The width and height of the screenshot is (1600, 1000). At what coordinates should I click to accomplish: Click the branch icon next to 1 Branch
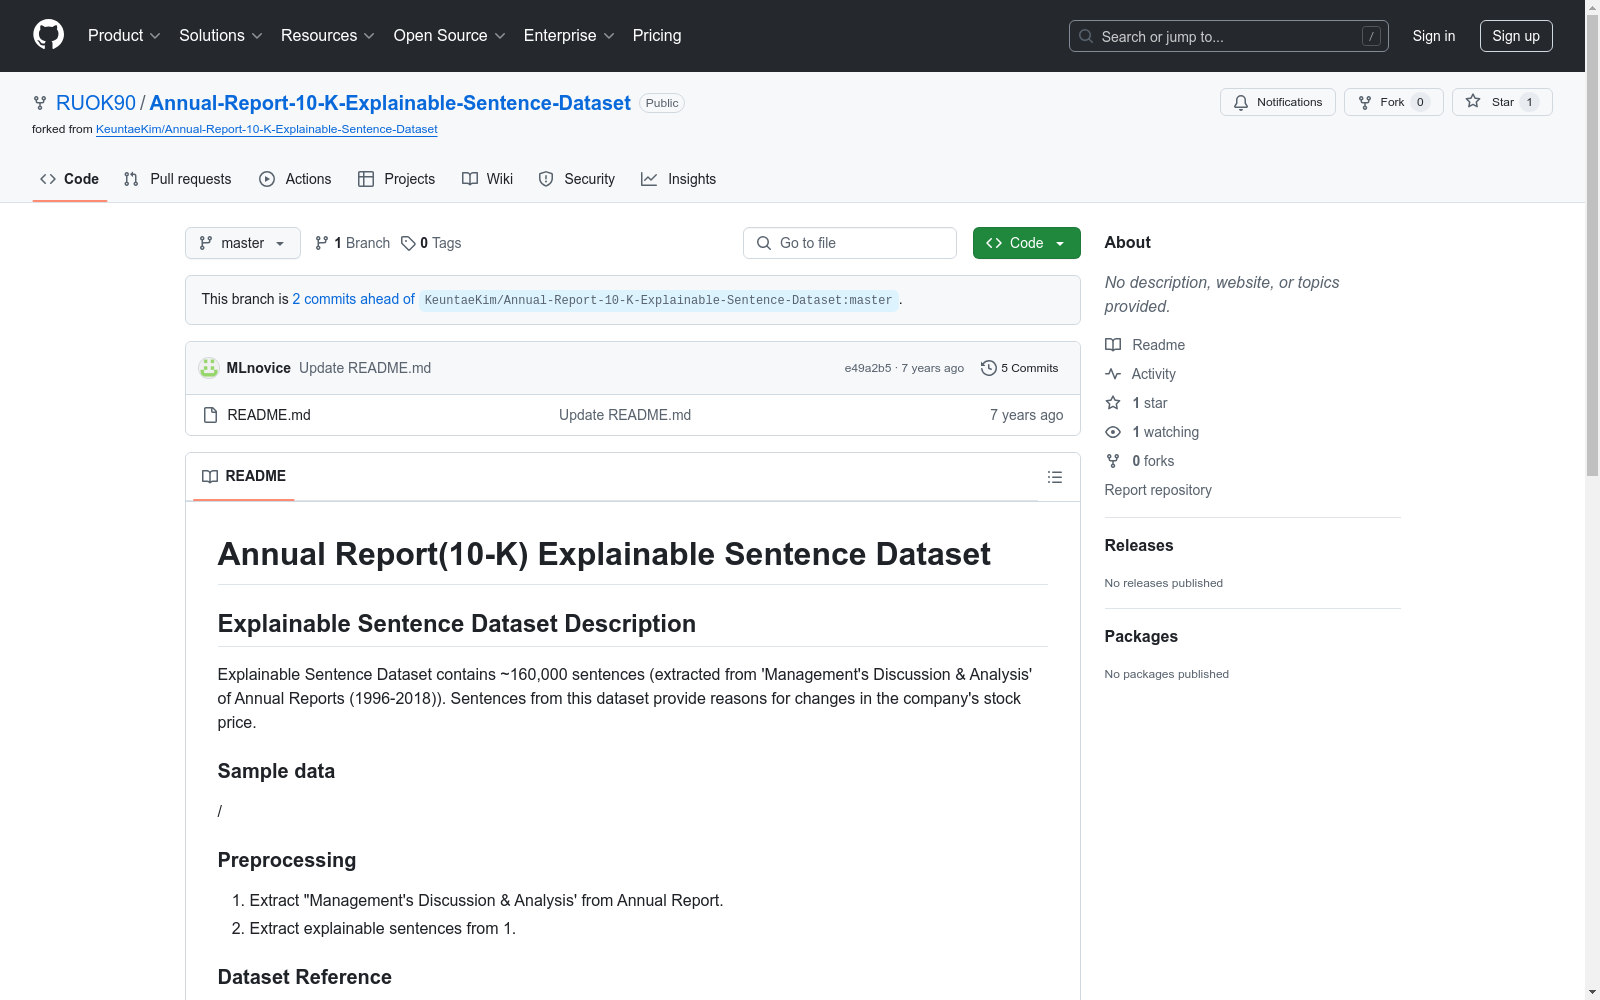[322, 243]
